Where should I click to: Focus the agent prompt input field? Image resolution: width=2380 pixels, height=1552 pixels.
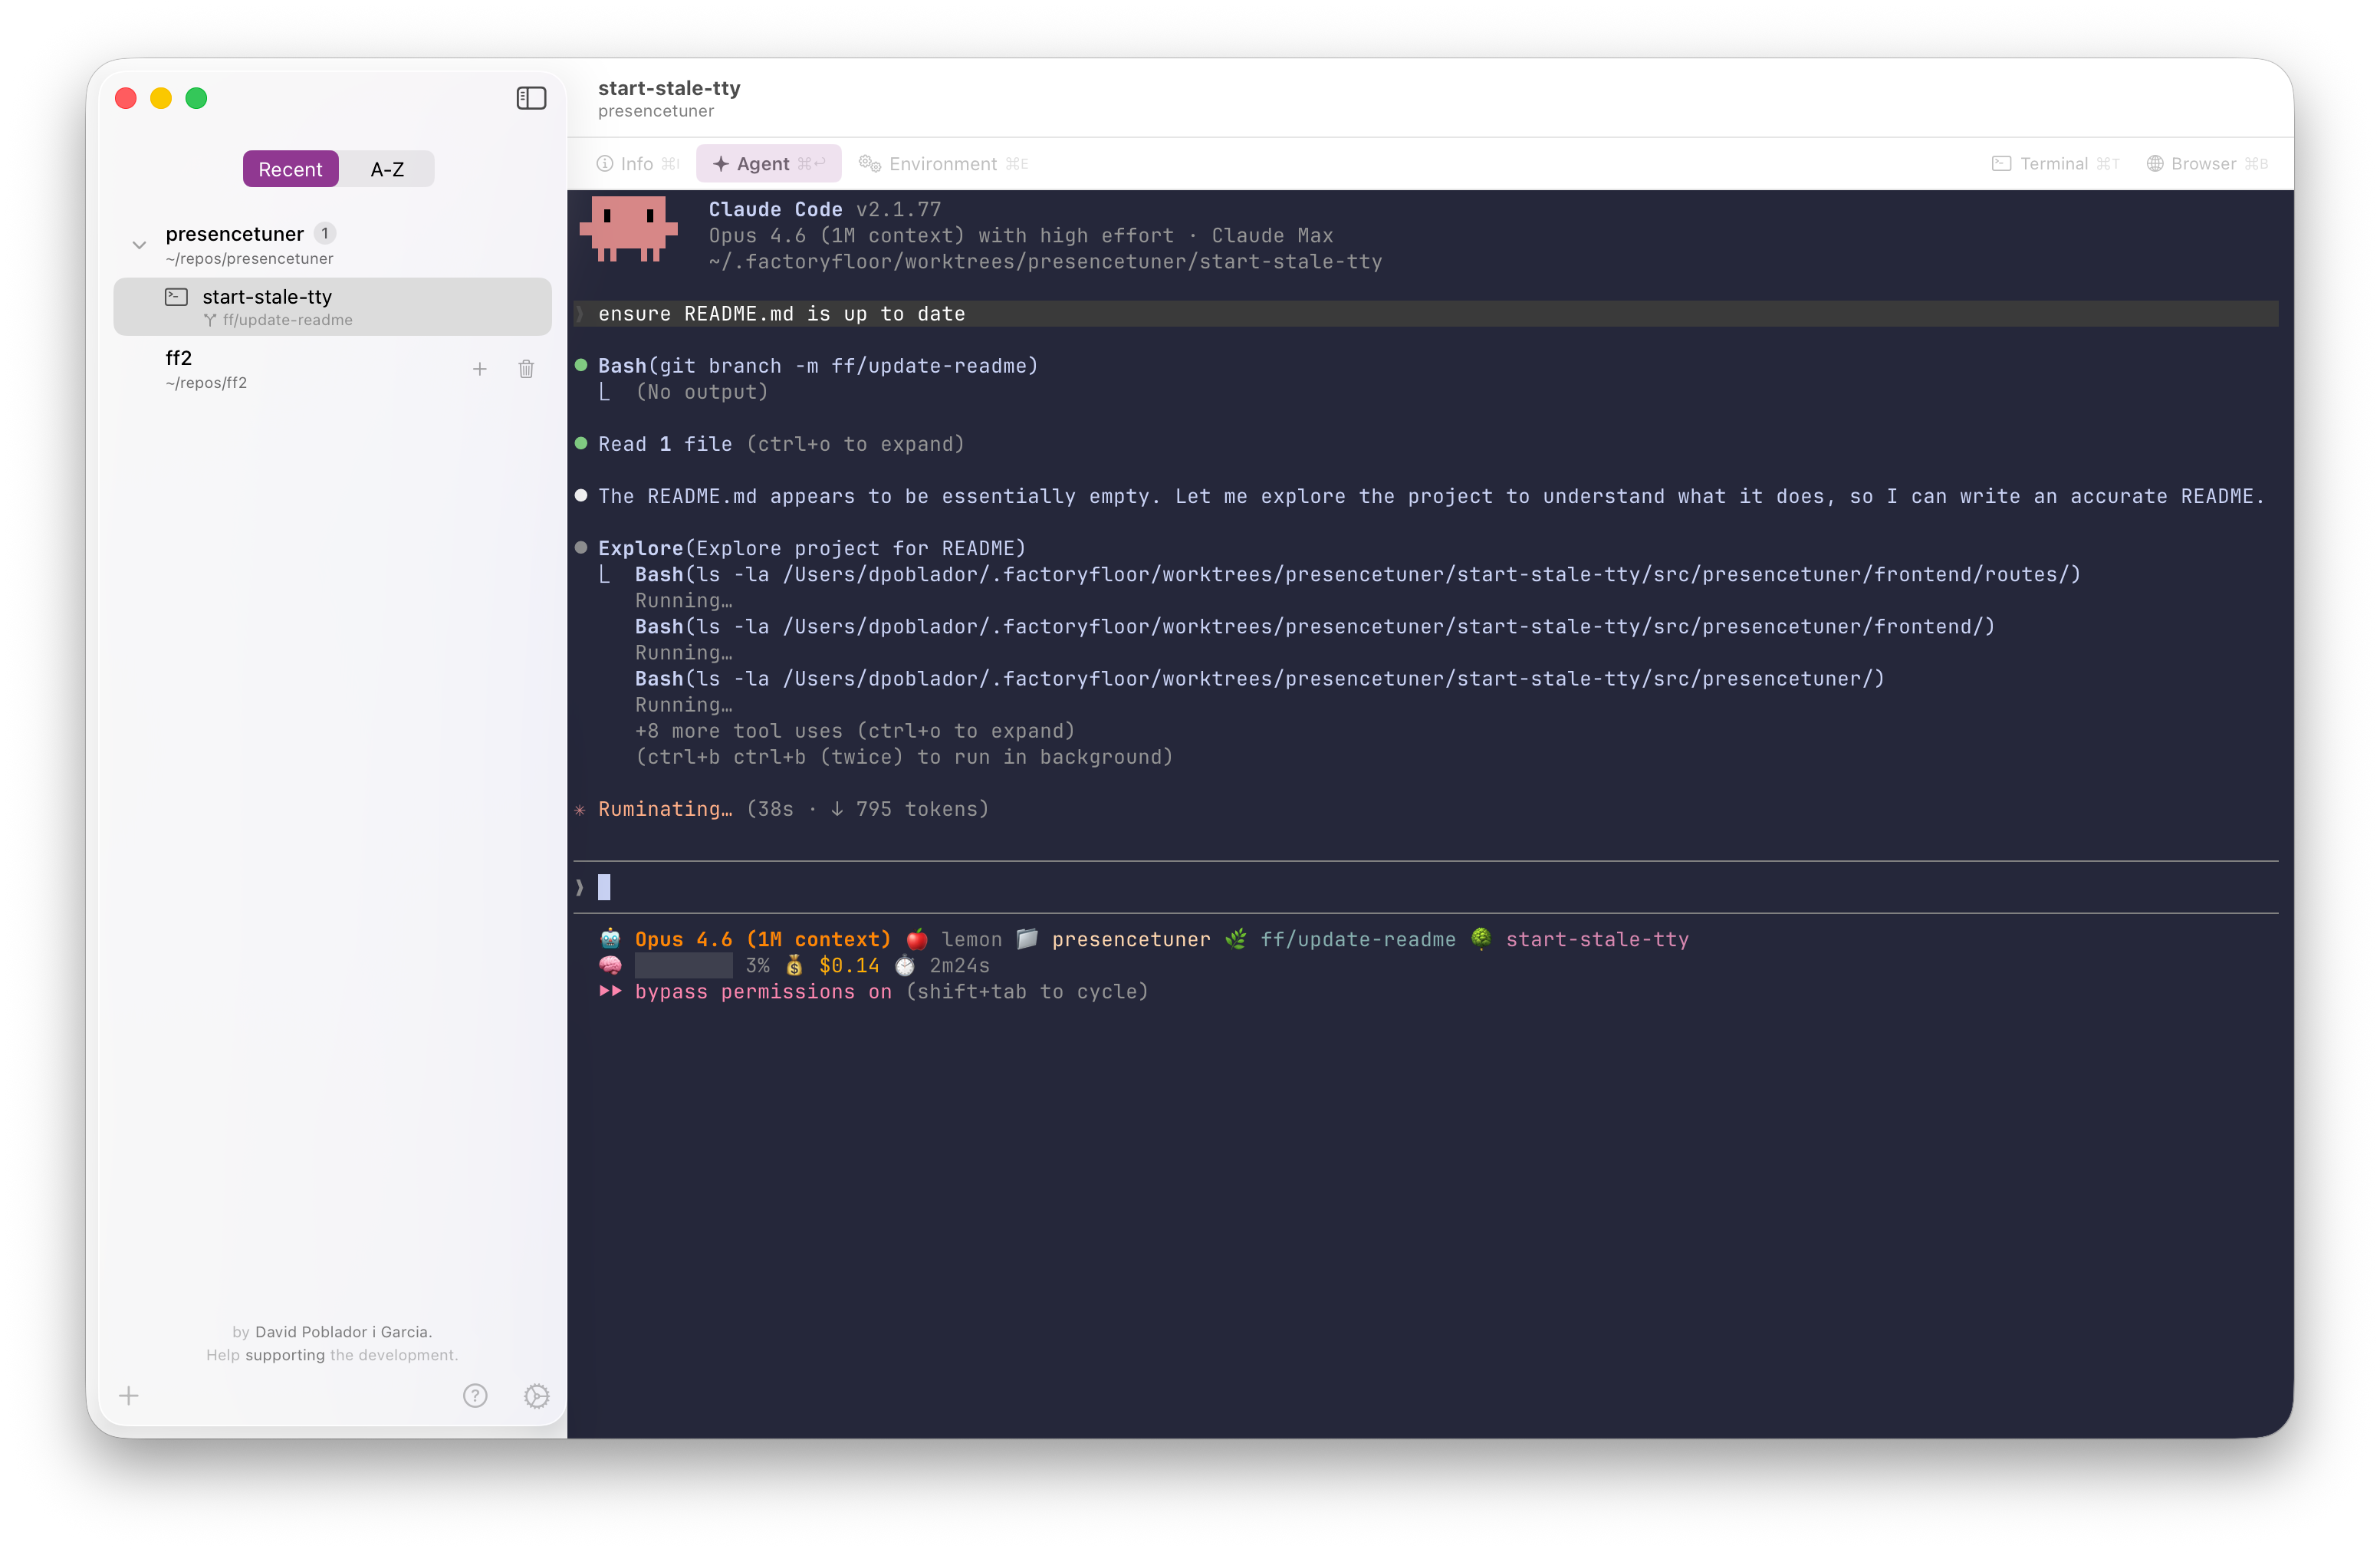1200,886
